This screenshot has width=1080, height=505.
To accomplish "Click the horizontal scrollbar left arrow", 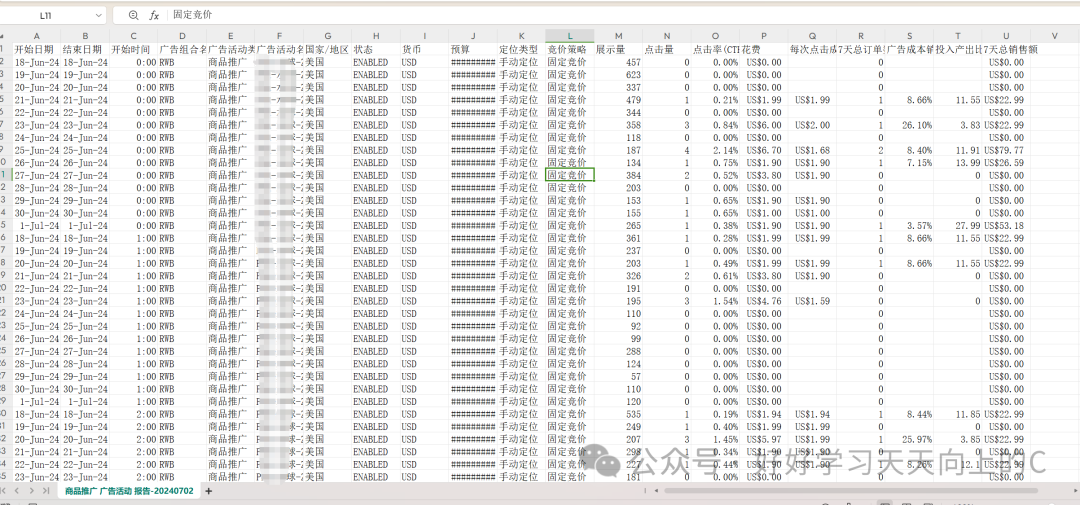I will [657, 491].
